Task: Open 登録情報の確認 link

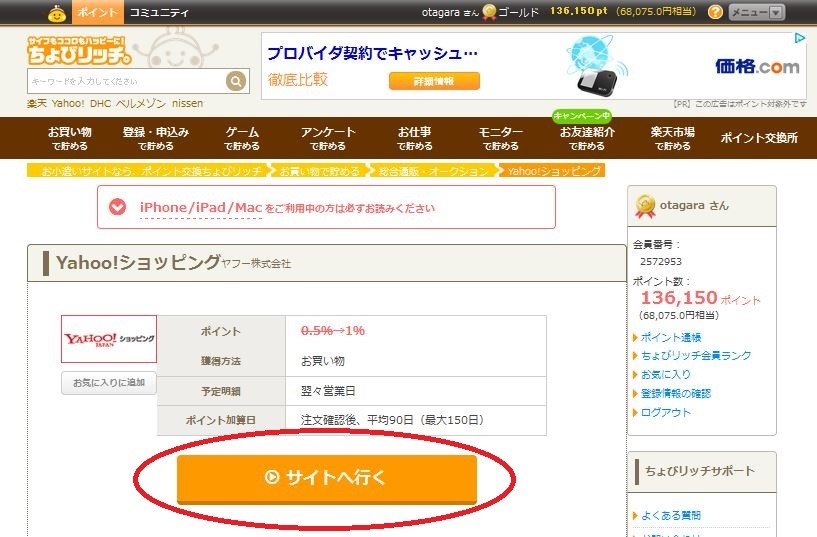Action: click(675, 393)
